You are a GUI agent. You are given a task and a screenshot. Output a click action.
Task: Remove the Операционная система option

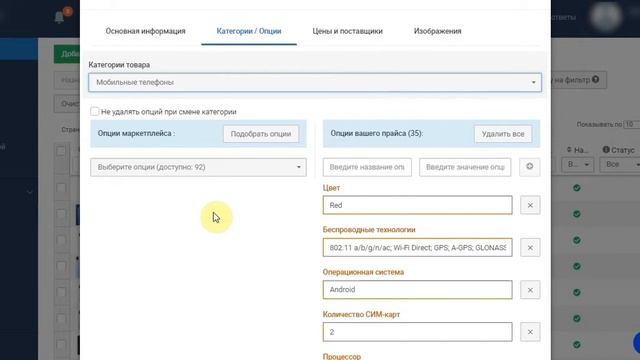tap(530, 290)
